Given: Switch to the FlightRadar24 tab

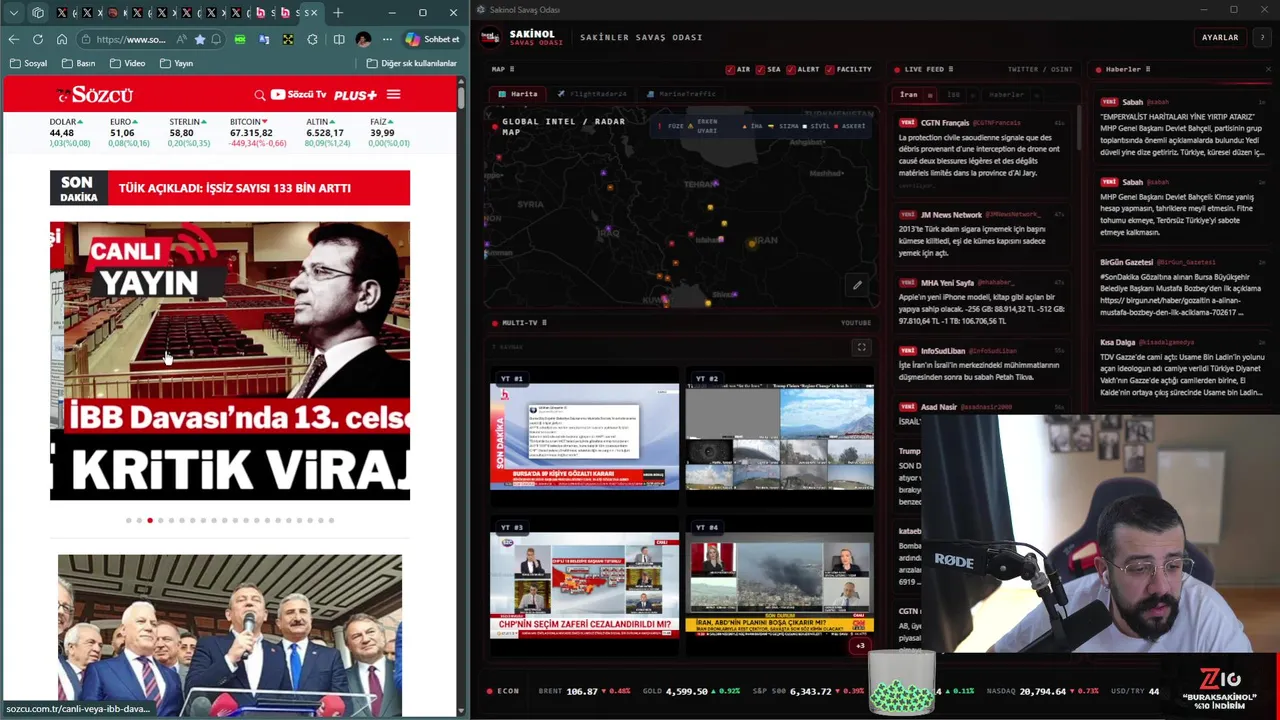Looking at the screenshot, I should [x=591, y=94].
